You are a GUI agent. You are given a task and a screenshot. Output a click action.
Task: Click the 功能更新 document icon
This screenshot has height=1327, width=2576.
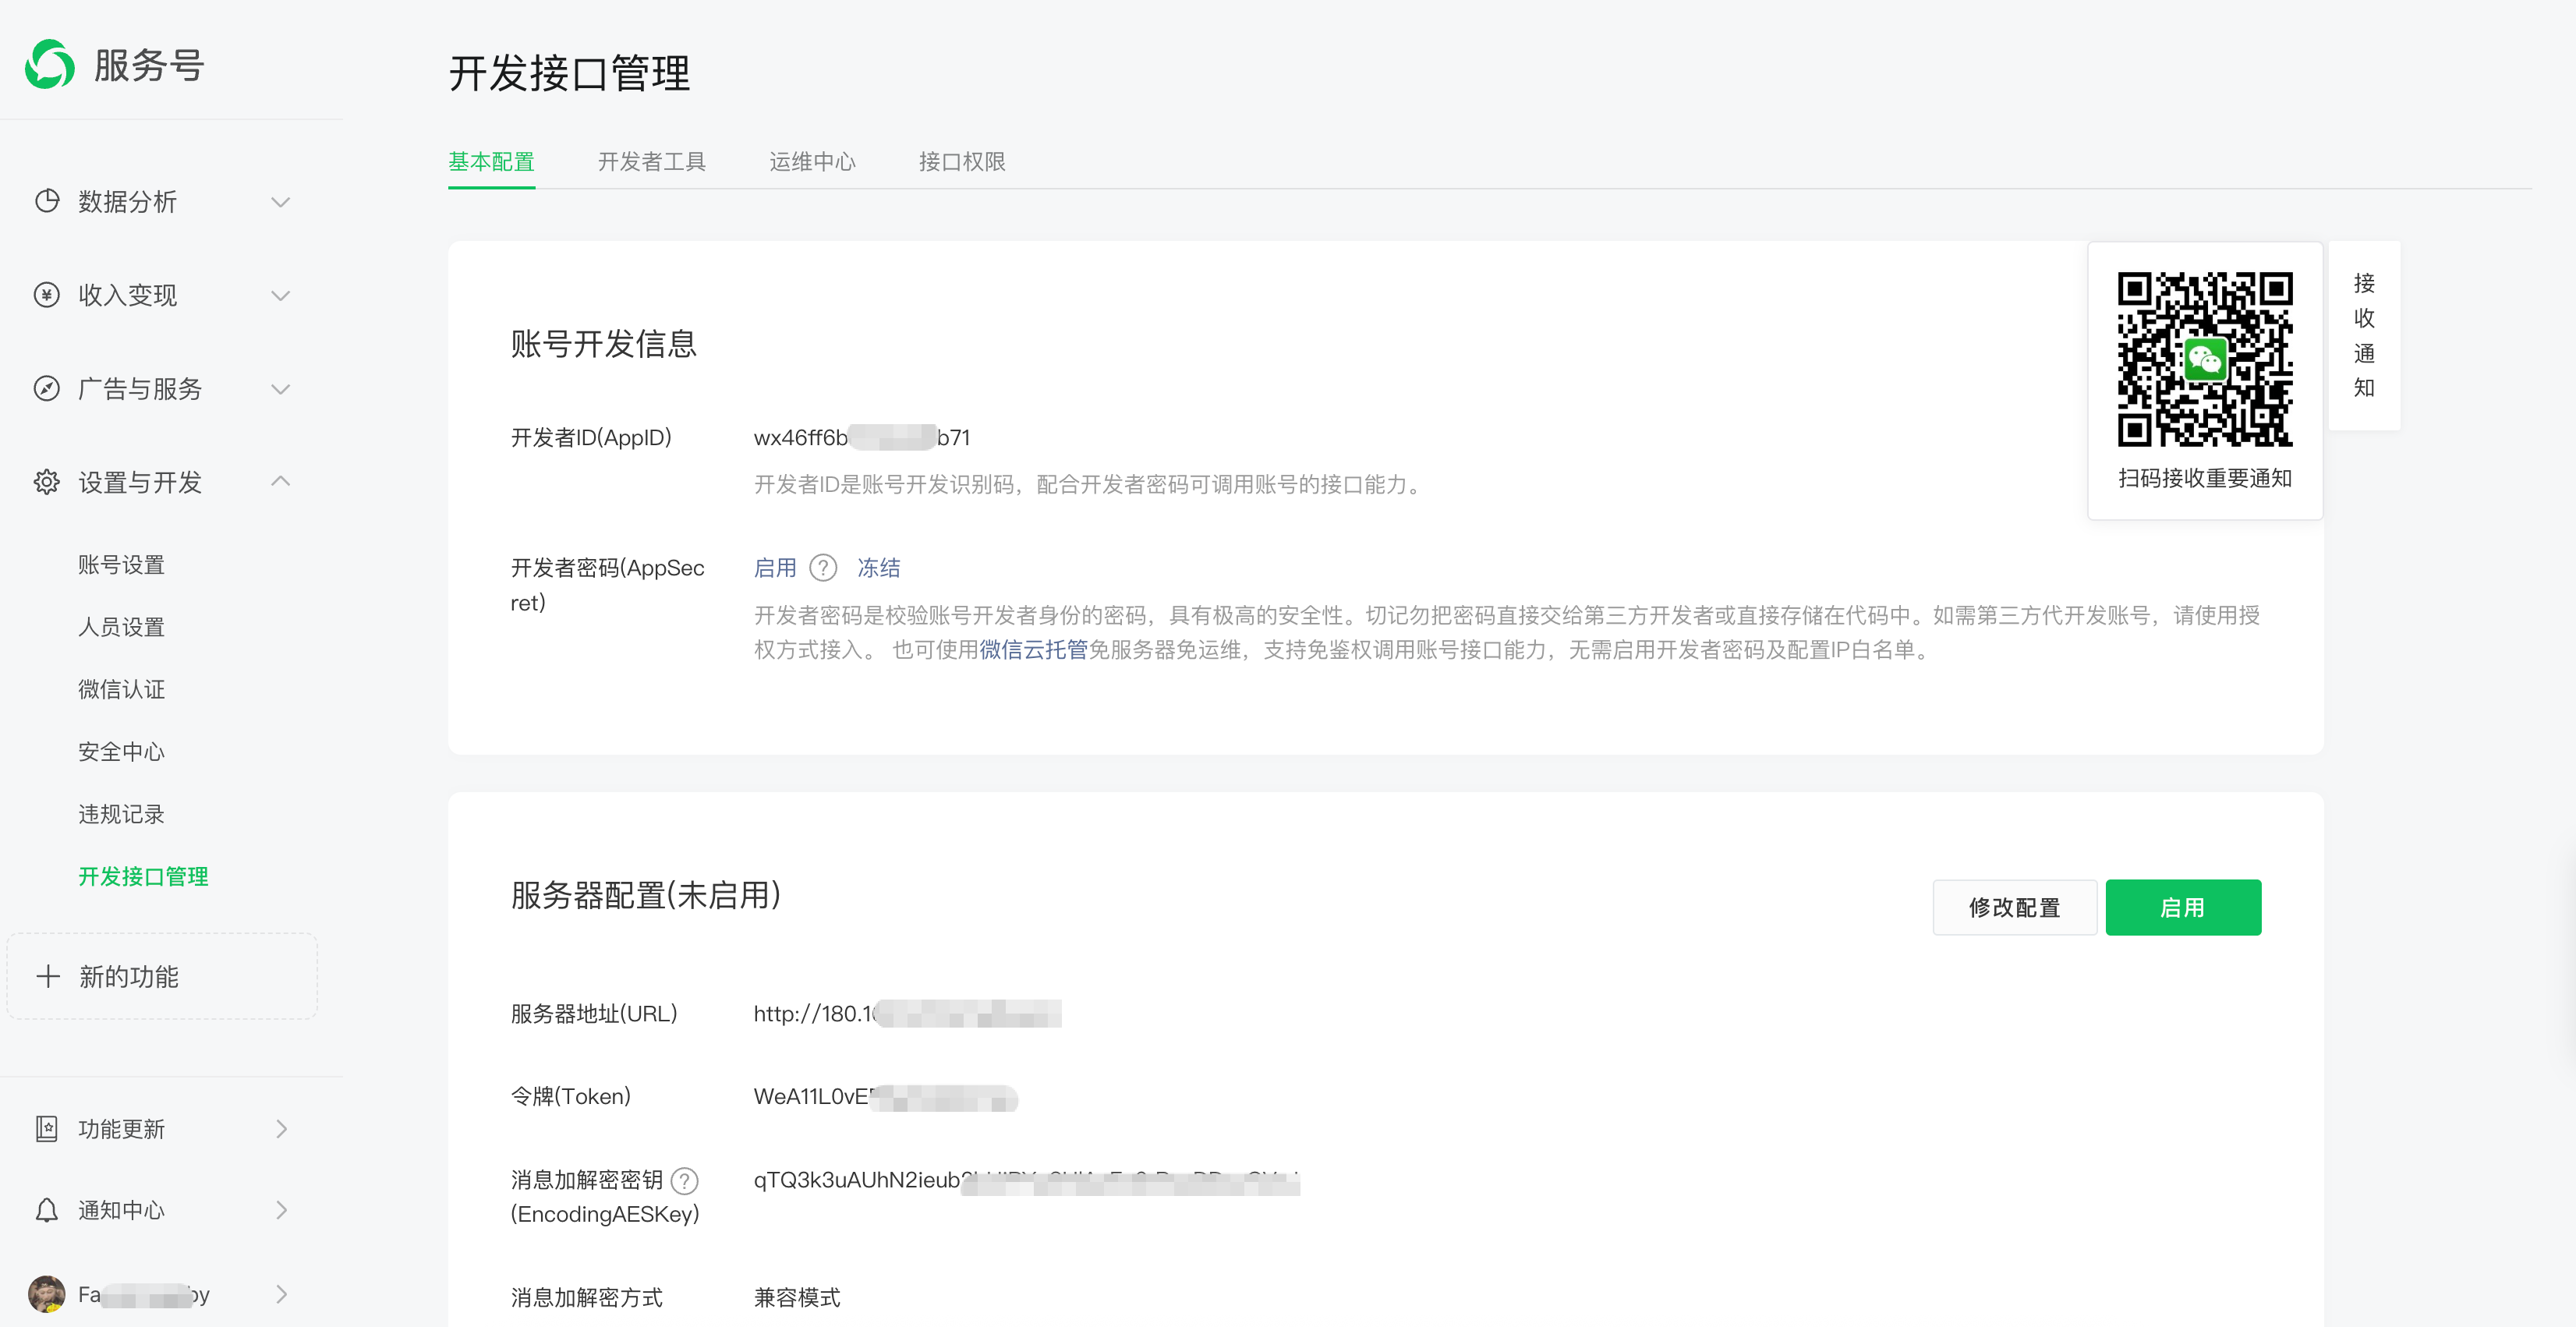pos(47,1128)
